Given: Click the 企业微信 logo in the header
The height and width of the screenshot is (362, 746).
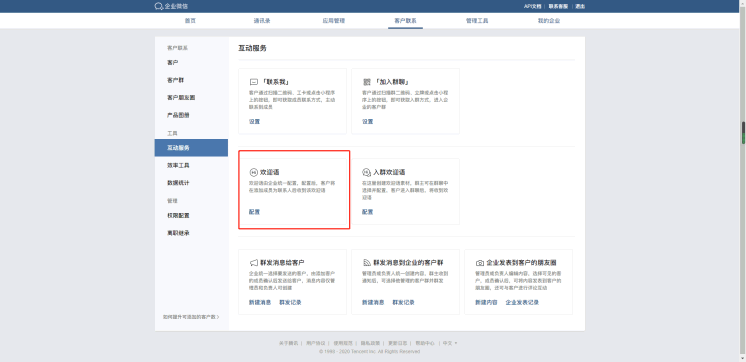Looking at the screenshot, I should (x=171, y=6).
